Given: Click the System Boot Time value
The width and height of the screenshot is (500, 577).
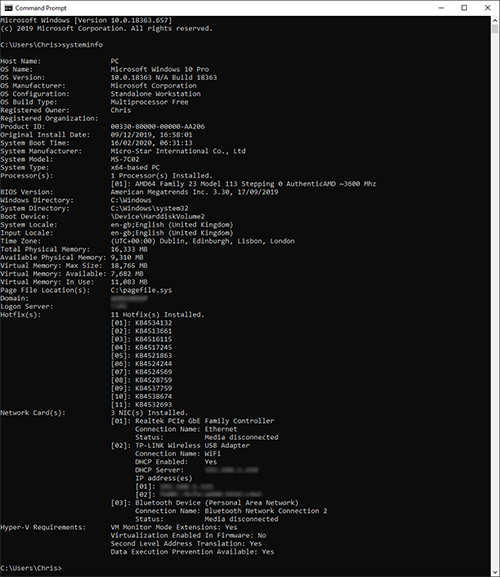Looking at the screenshot, I should click(x=151, y=143).
